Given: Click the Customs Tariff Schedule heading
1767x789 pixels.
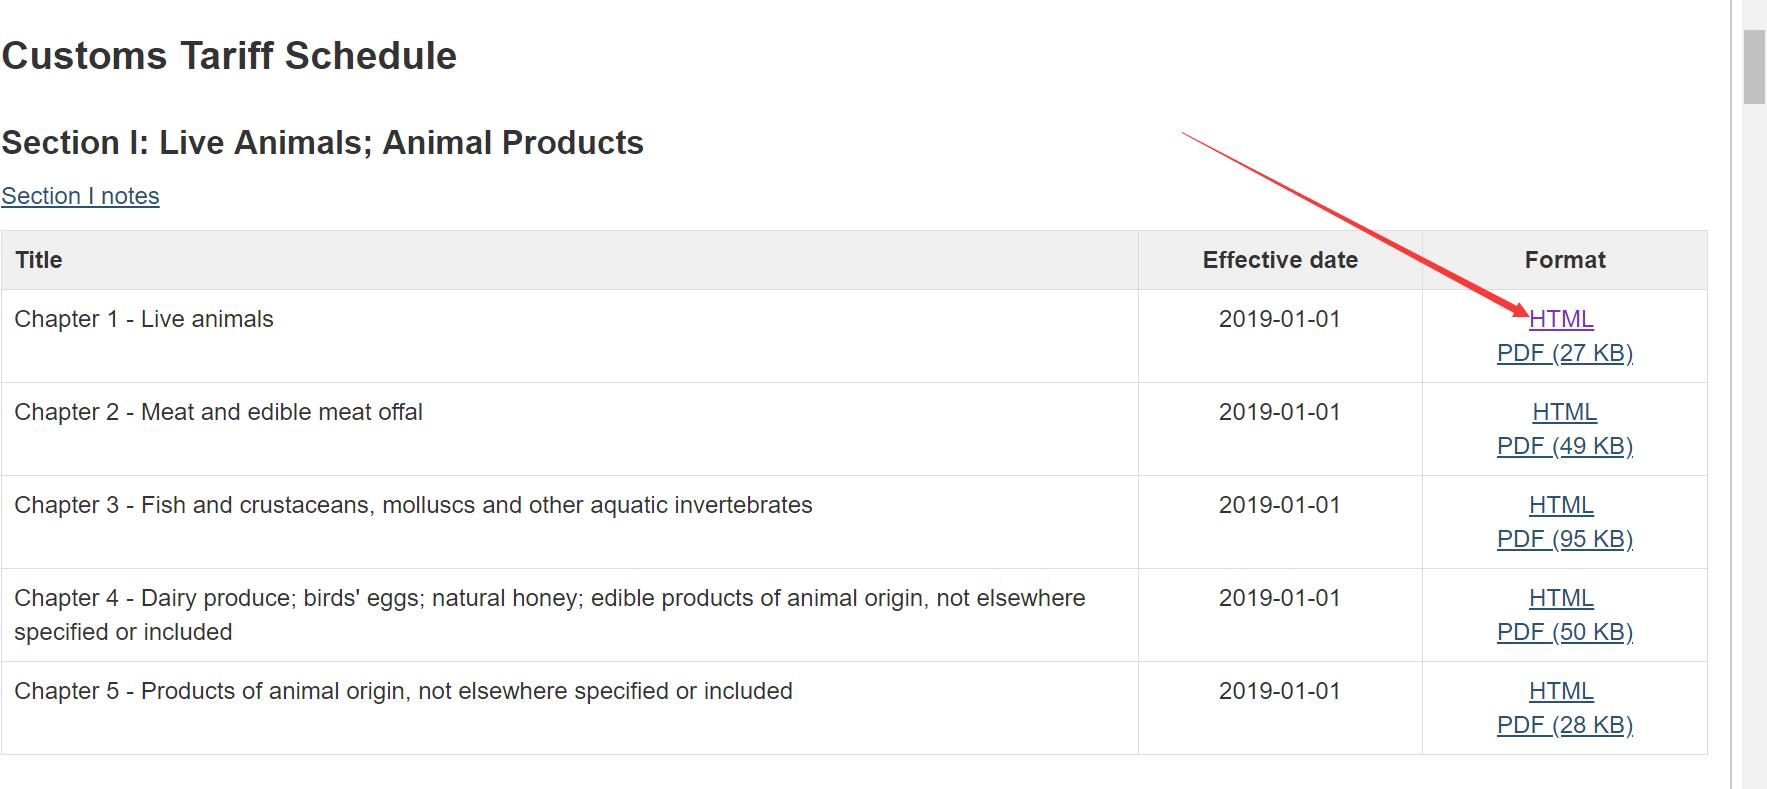Looking at the screenshot, I should (x=229, y=56).
